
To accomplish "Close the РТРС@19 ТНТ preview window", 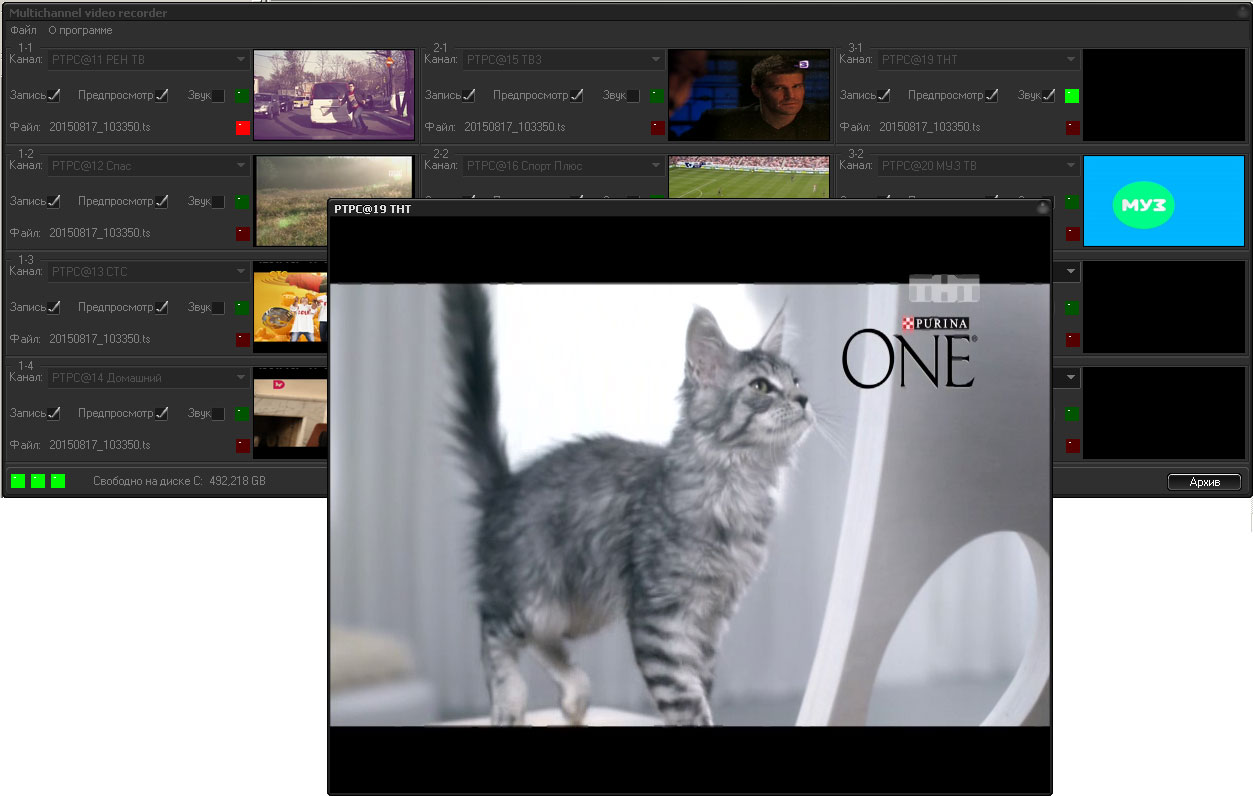I will pos(1042,209).
